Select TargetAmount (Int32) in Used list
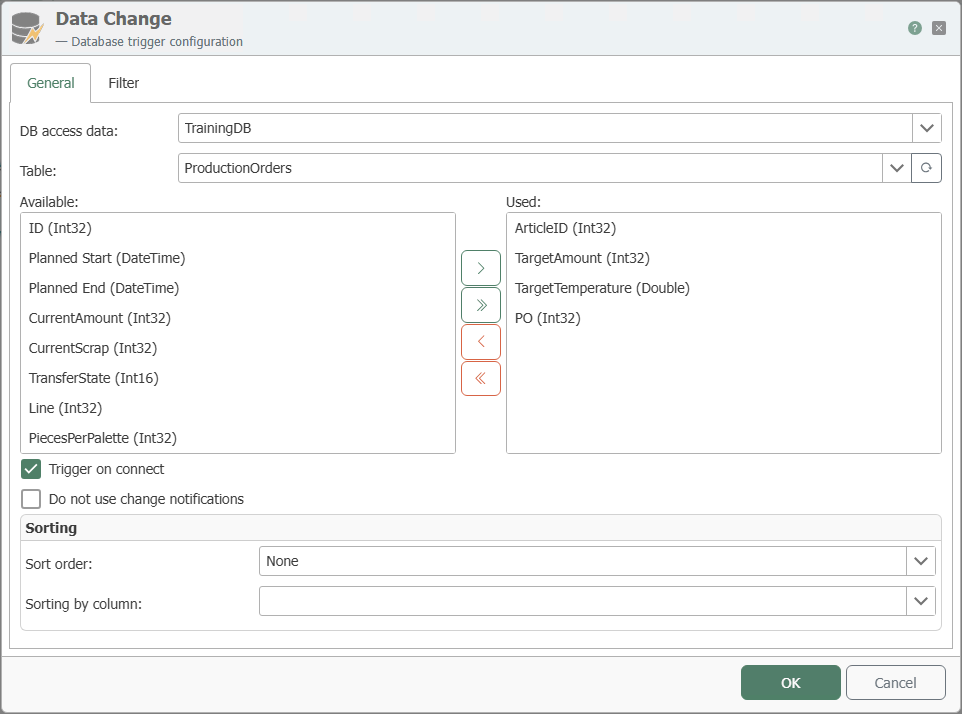The image size is (962, 714). click(x=723, y=258)
